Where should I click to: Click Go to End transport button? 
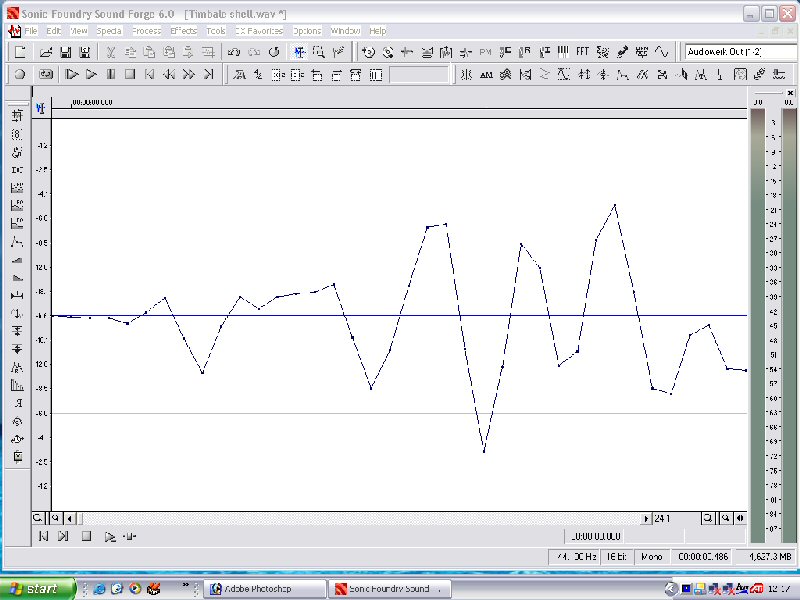(208, 74)
